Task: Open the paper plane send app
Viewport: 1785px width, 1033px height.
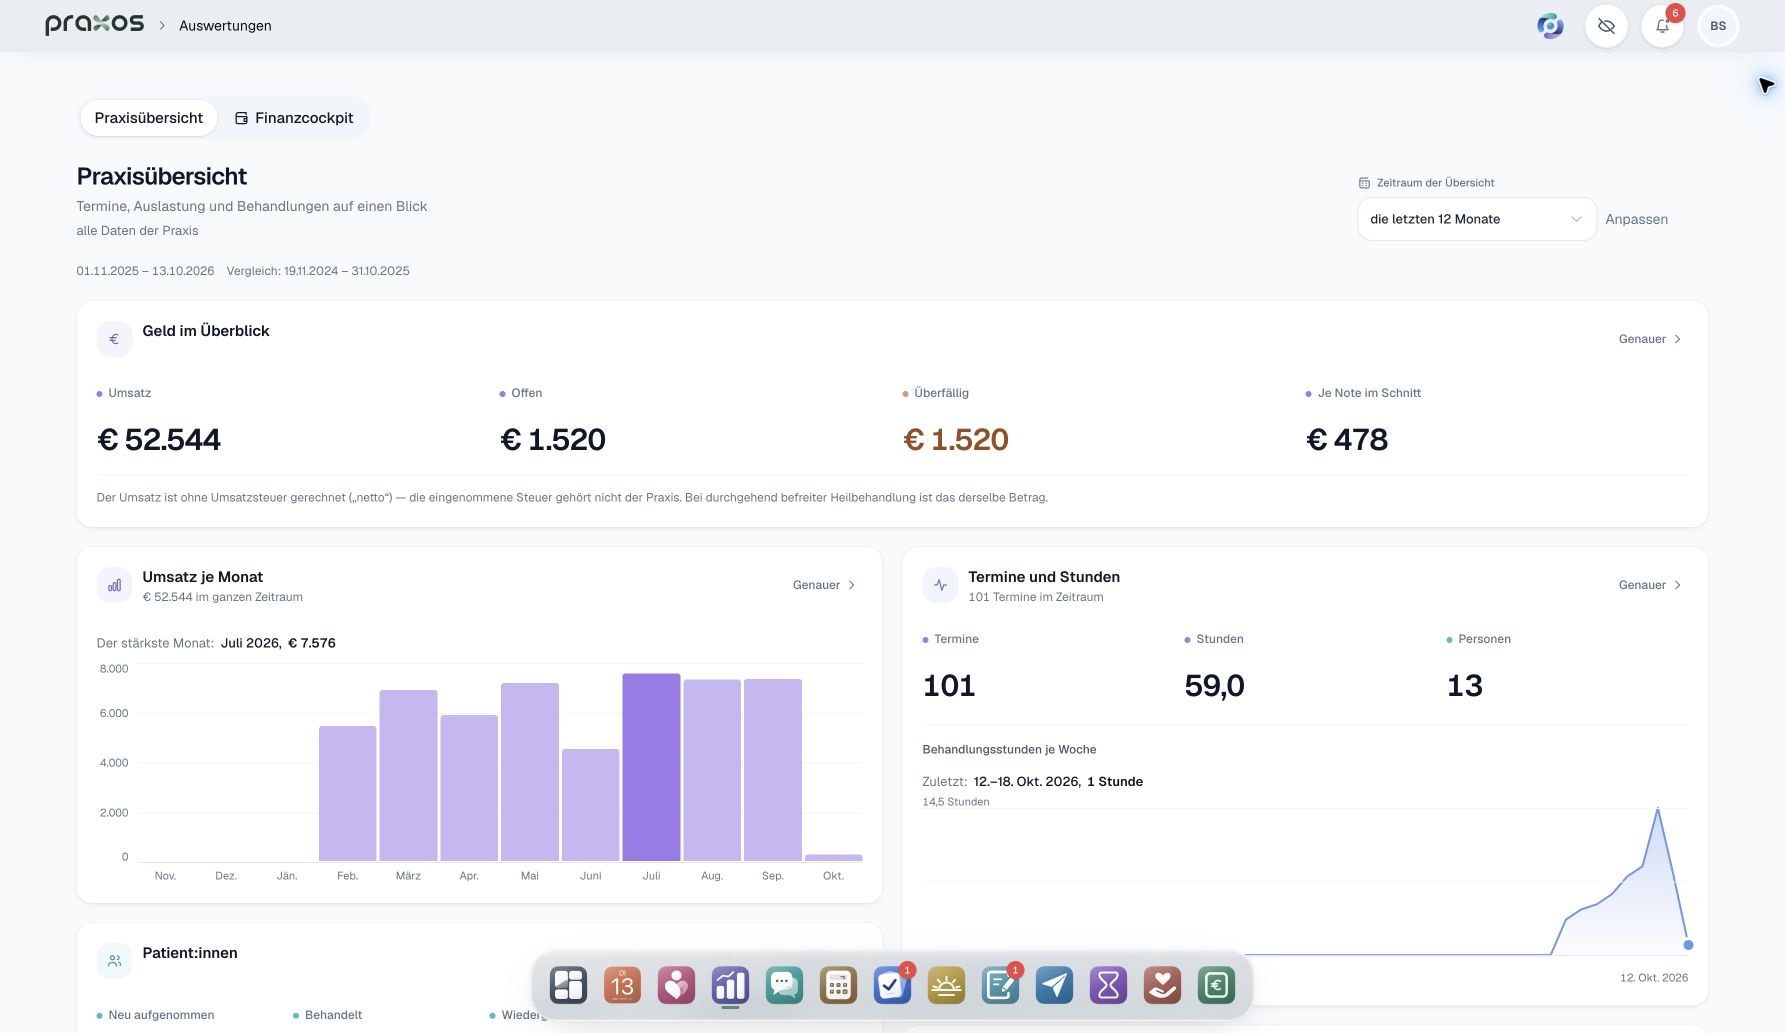Action: (x=1054, y=986)
